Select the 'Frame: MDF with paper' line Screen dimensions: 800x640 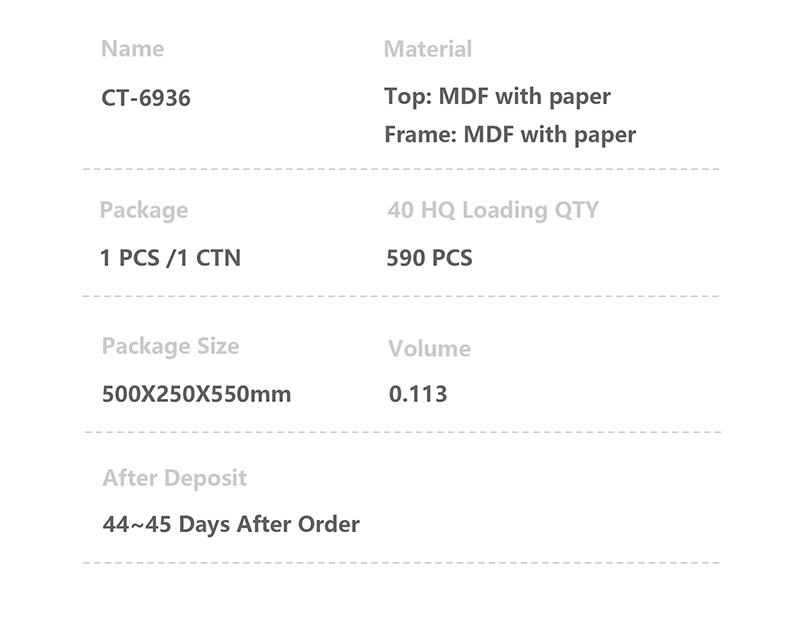tap(510, 135)
